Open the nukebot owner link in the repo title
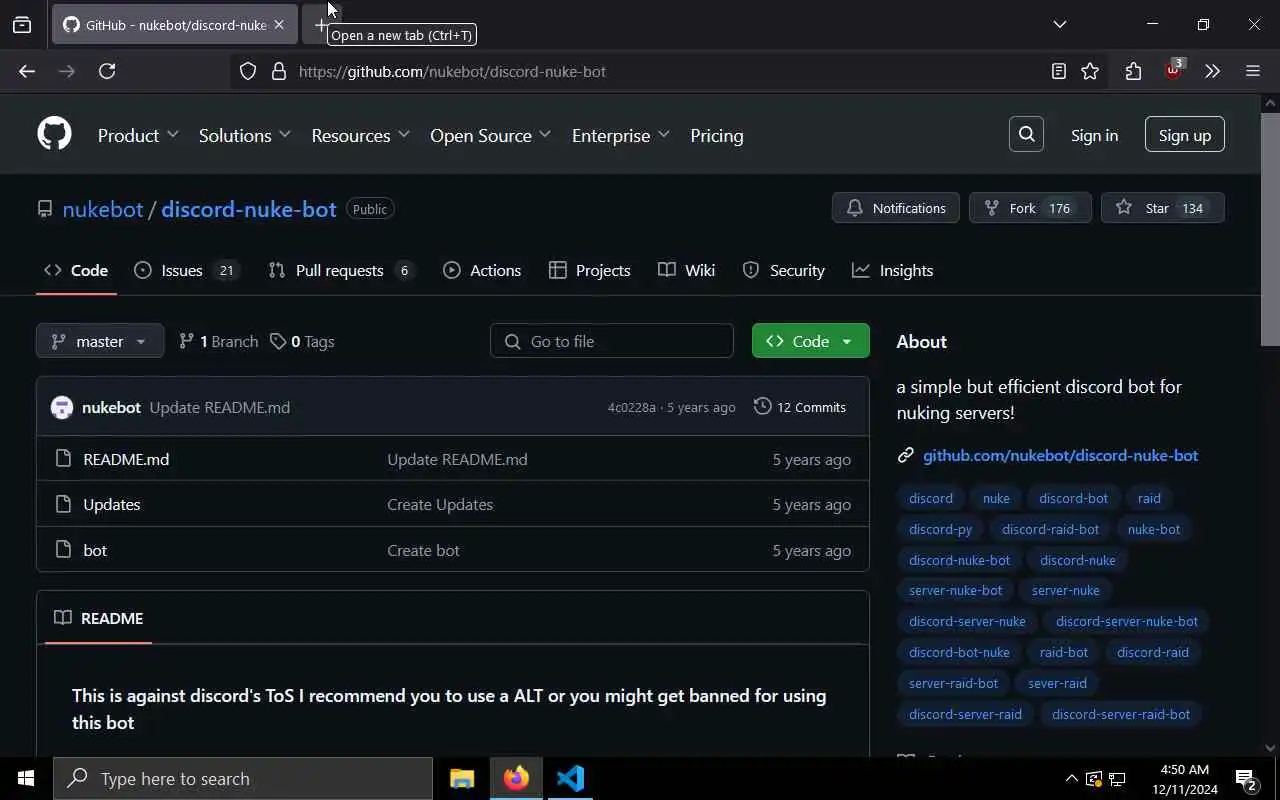The image size is (1280, 800). coord(103,209)
